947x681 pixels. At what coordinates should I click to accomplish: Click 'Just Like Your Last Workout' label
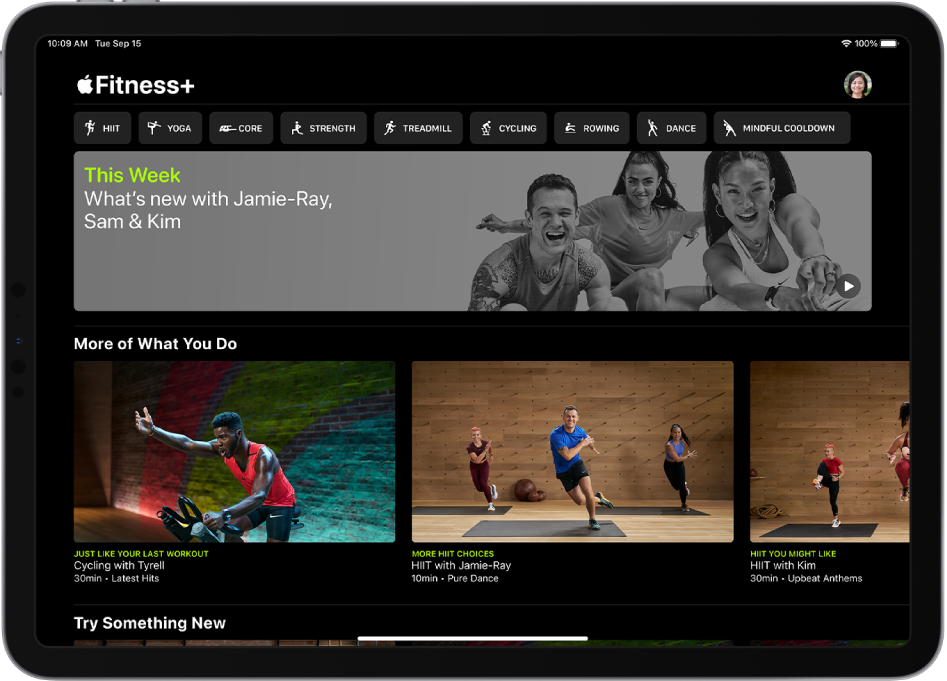point(141,554)
